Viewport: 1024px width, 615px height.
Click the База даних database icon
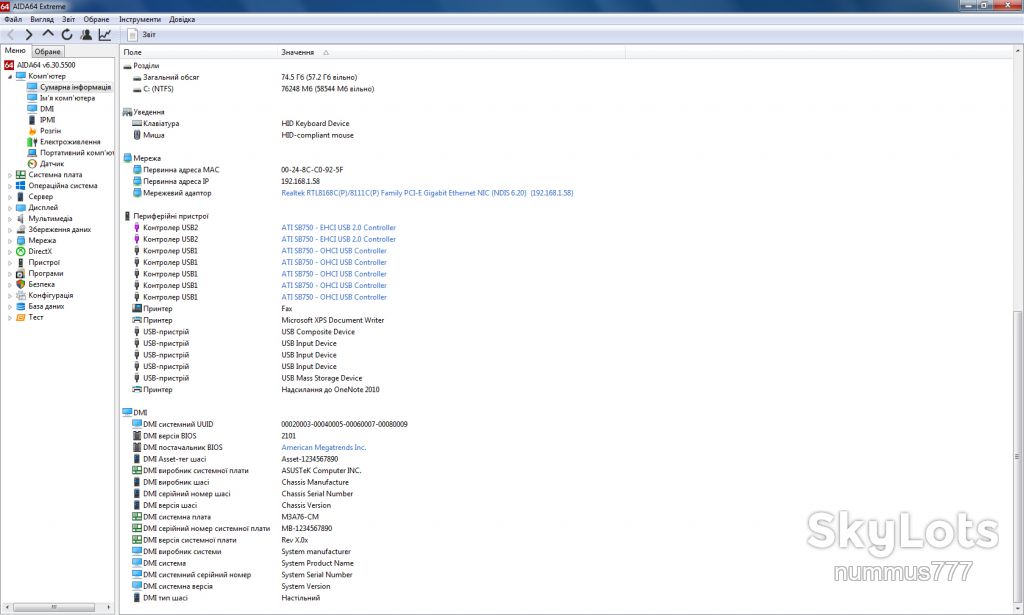pyautogui.click(x=20, y=306)
